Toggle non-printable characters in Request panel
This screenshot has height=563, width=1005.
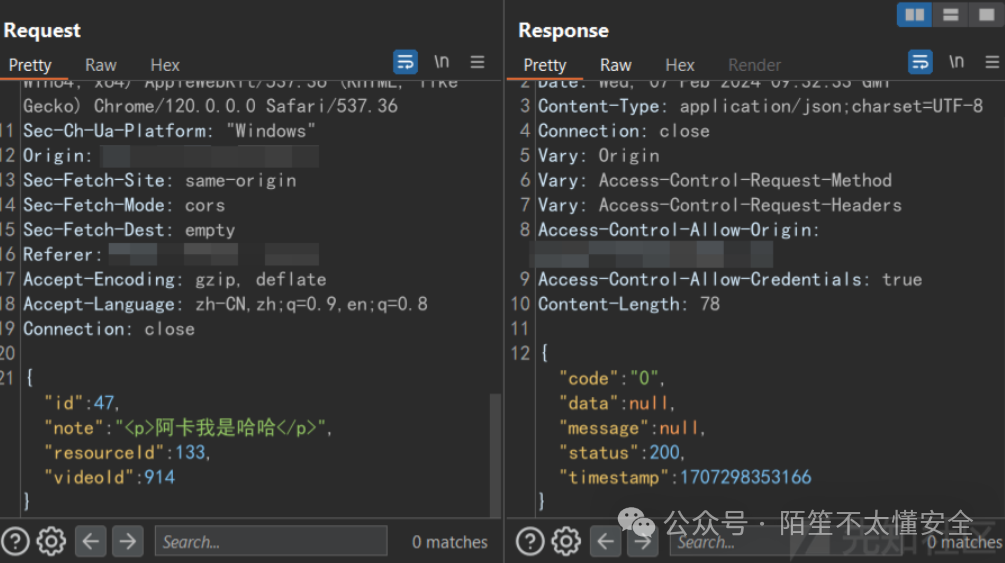(x=442, y=62)
